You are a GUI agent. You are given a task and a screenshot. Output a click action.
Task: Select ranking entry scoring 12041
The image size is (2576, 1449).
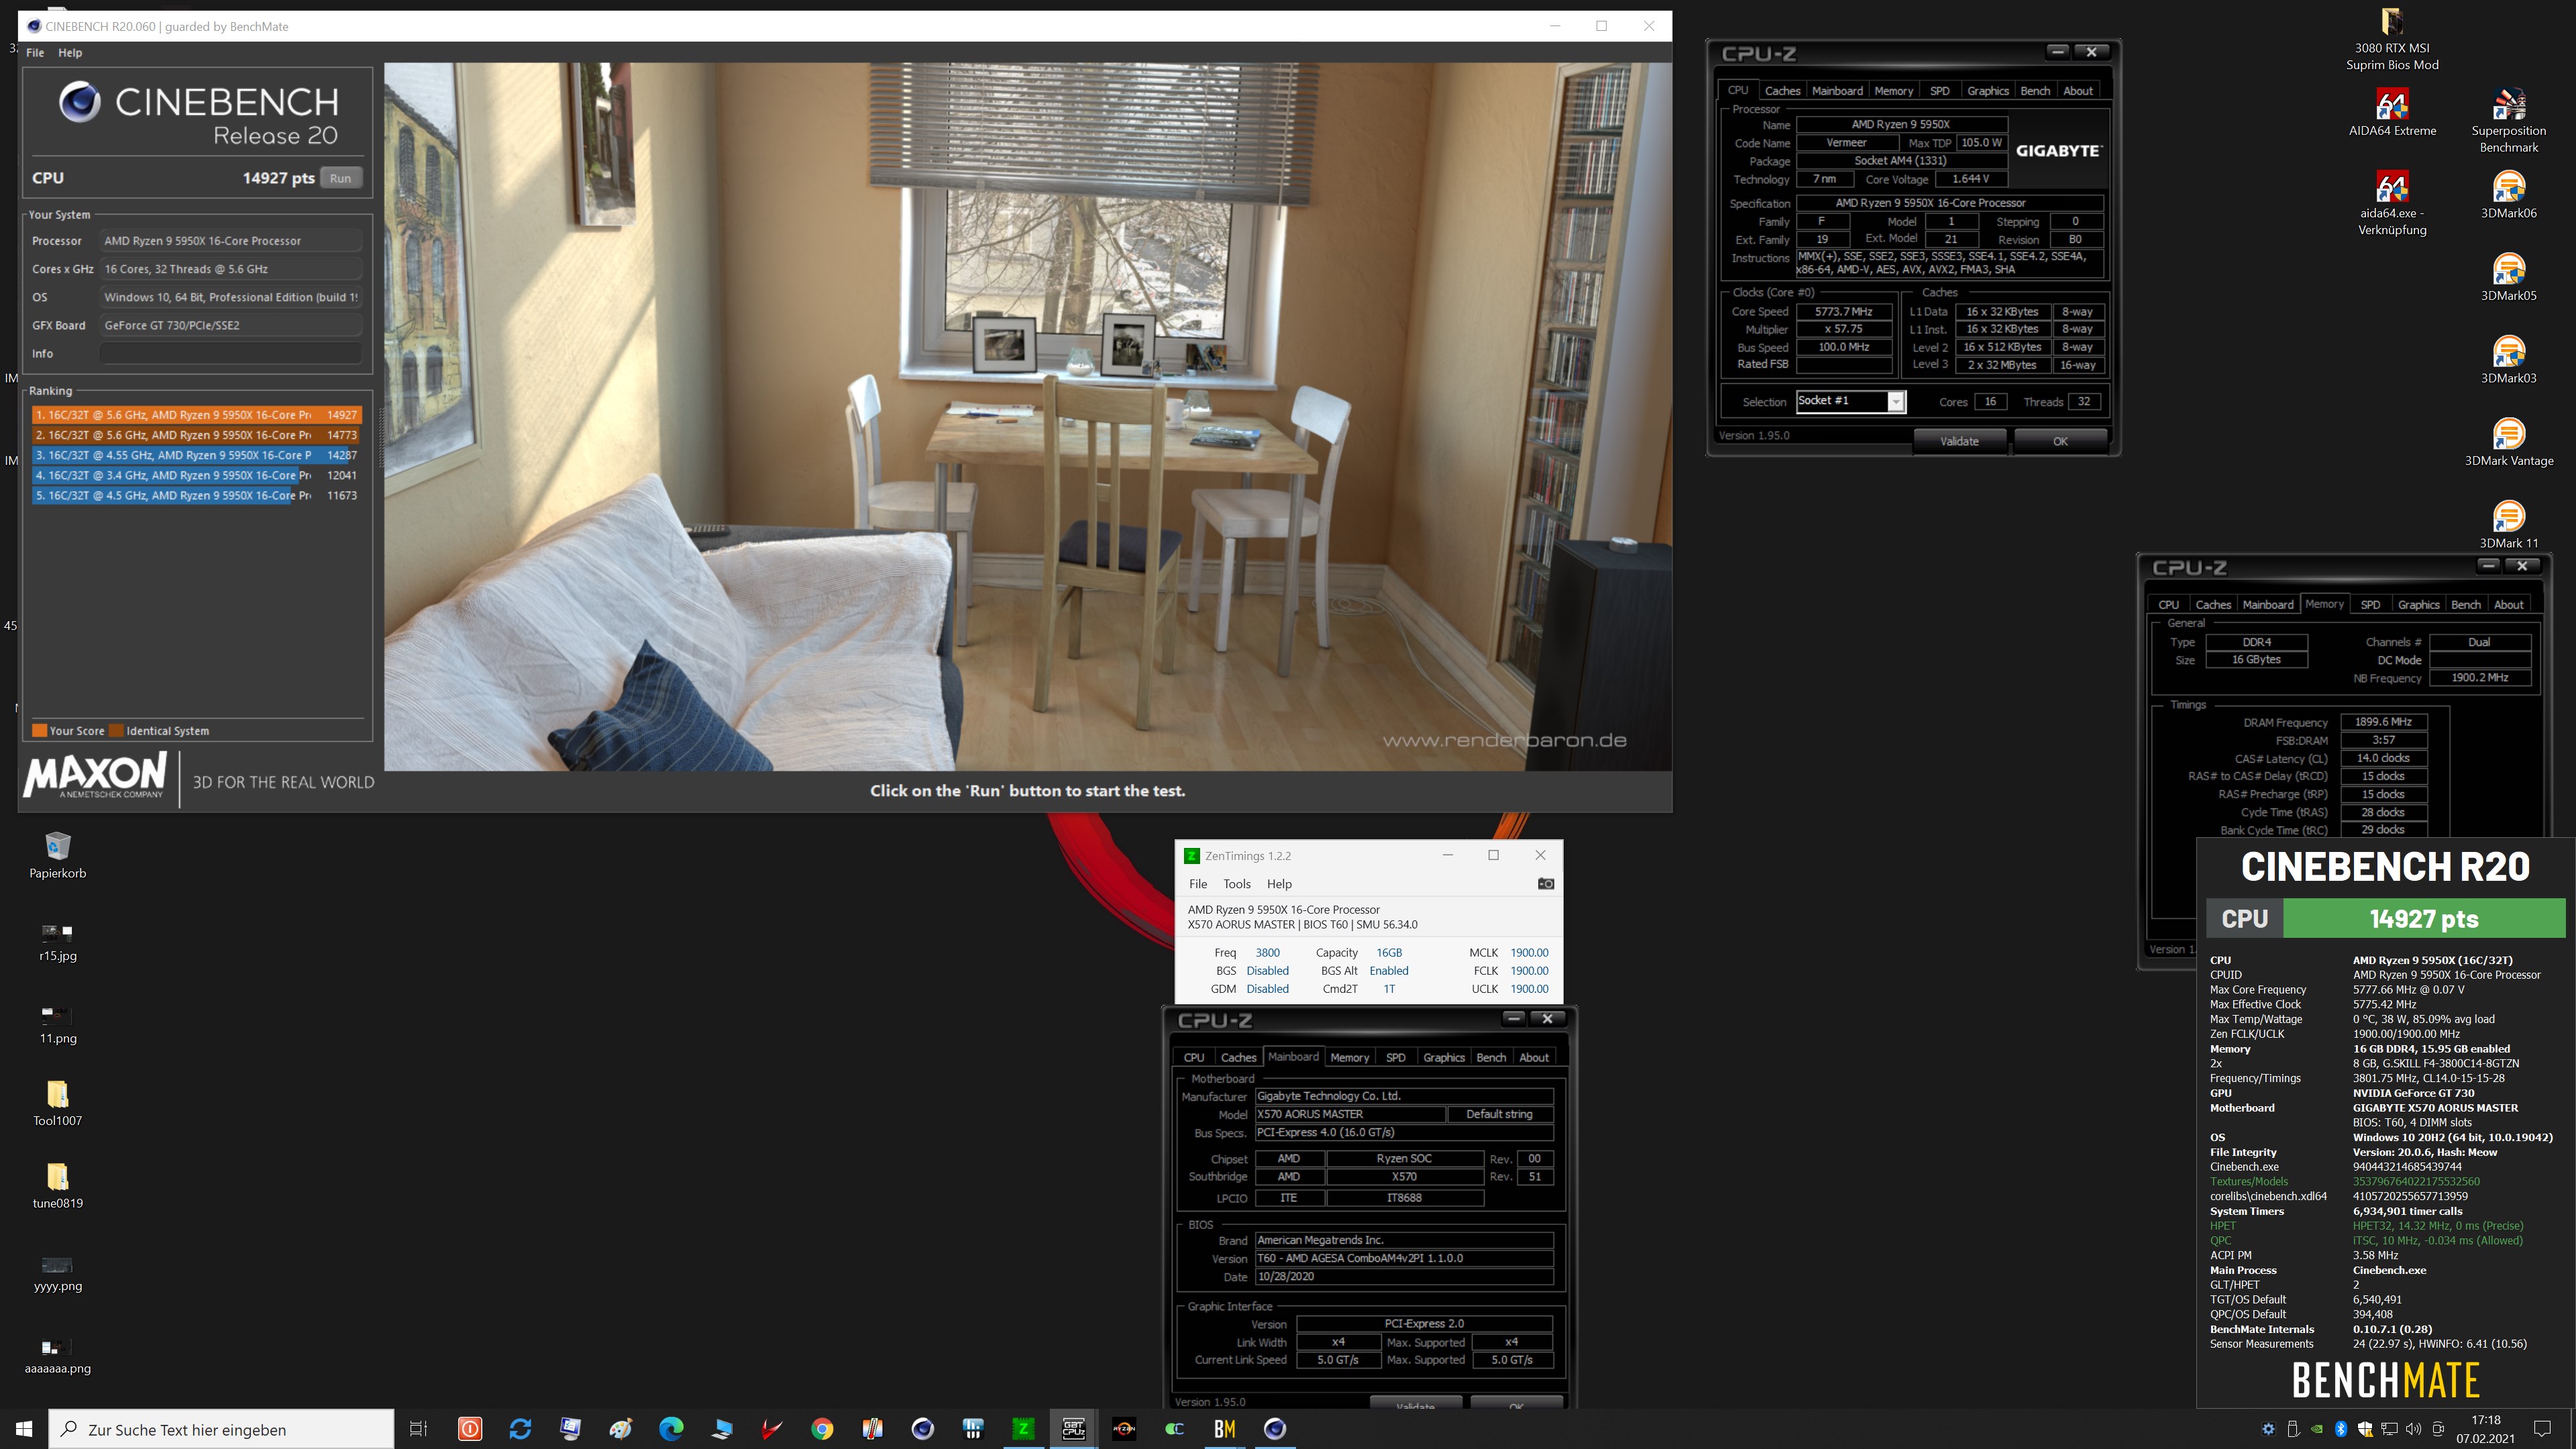coord(196,475)
